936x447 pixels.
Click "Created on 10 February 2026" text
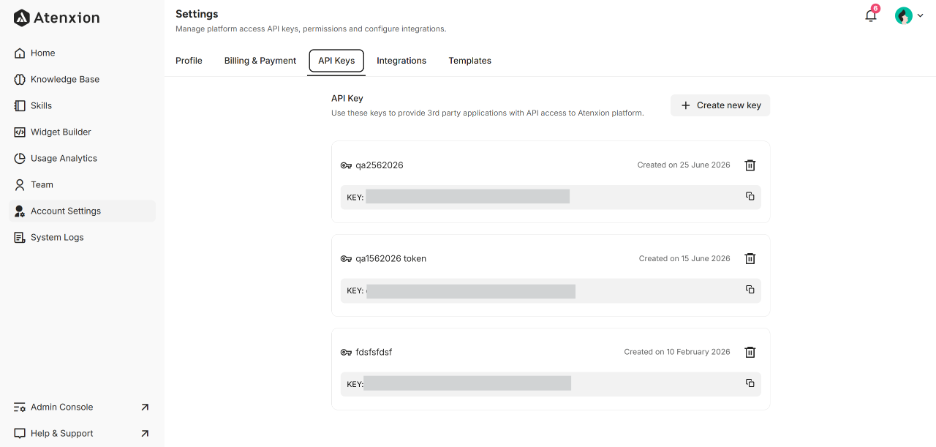[677, 352]
